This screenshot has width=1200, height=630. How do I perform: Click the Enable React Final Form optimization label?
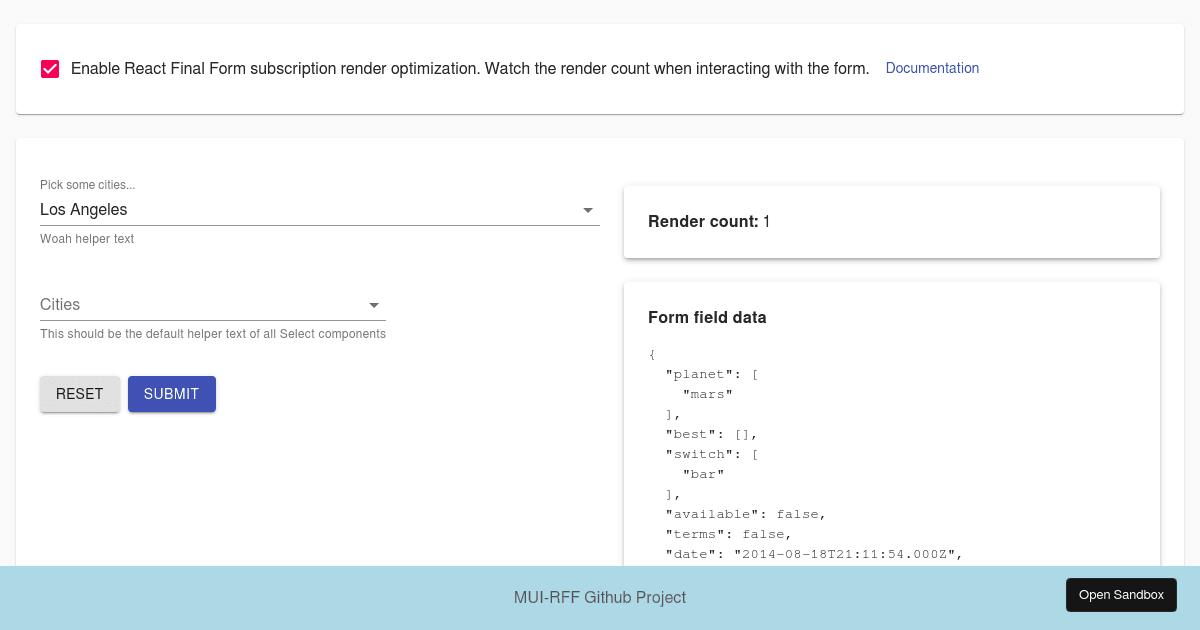tap(470, 69)
